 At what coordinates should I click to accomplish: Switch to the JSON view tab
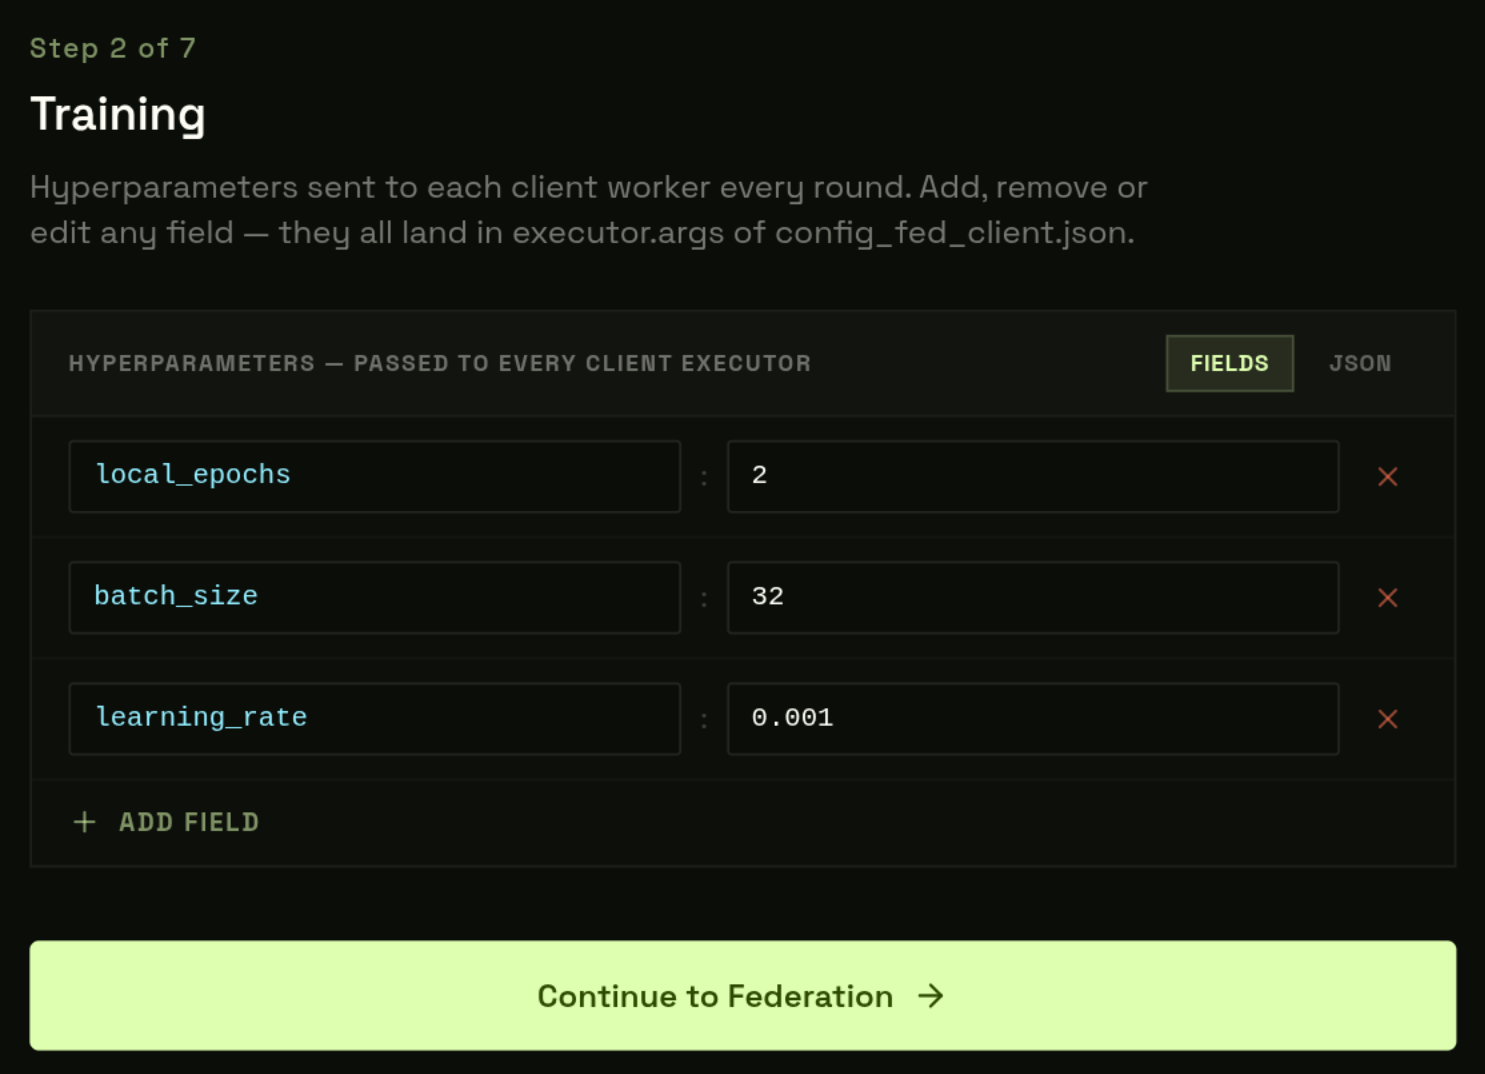(1360, 363)
